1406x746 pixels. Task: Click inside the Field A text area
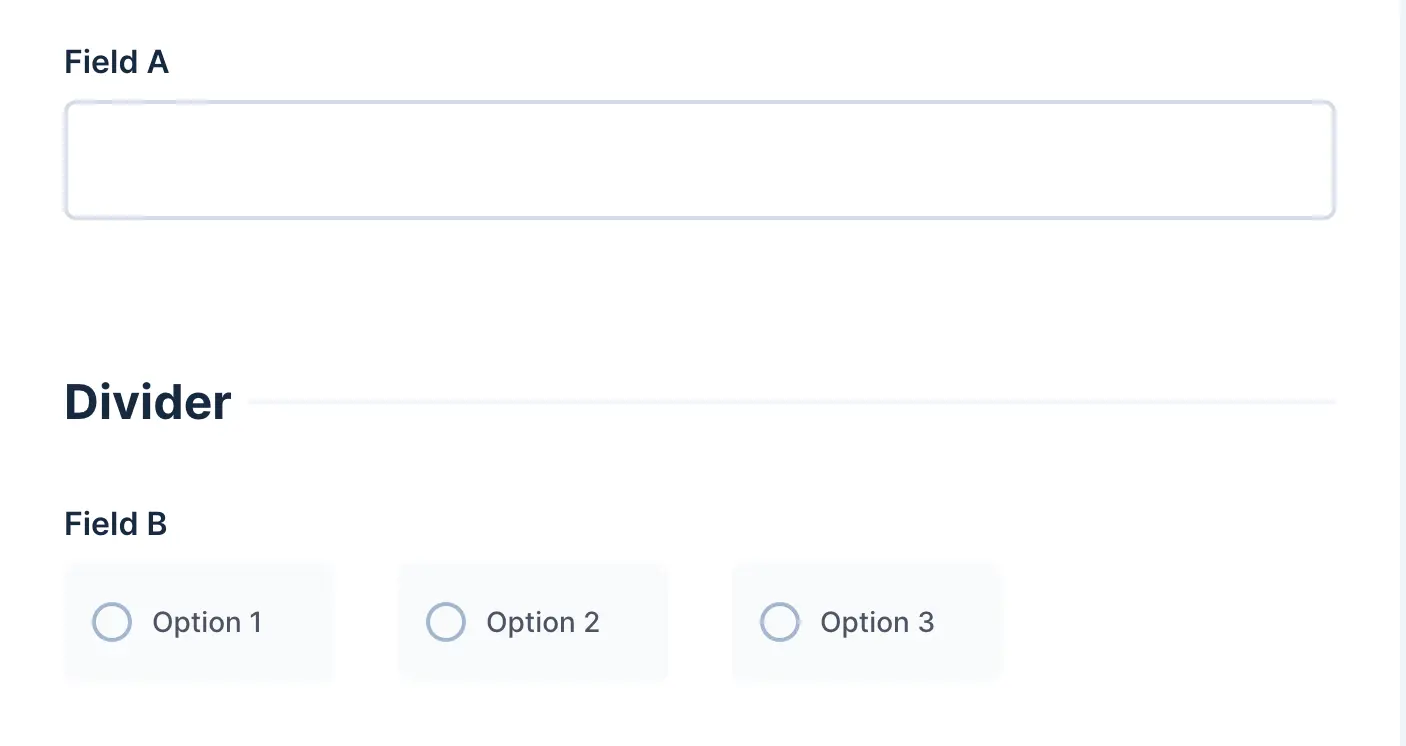point(700,158)
